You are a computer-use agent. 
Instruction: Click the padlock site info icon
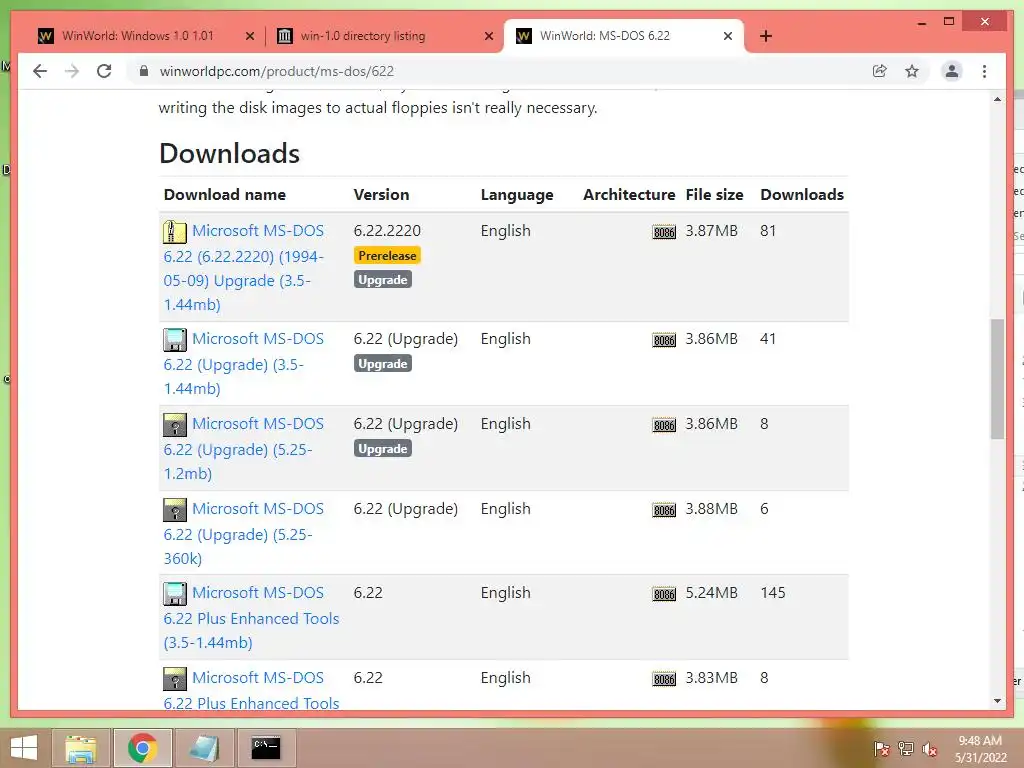click(144, 71)
